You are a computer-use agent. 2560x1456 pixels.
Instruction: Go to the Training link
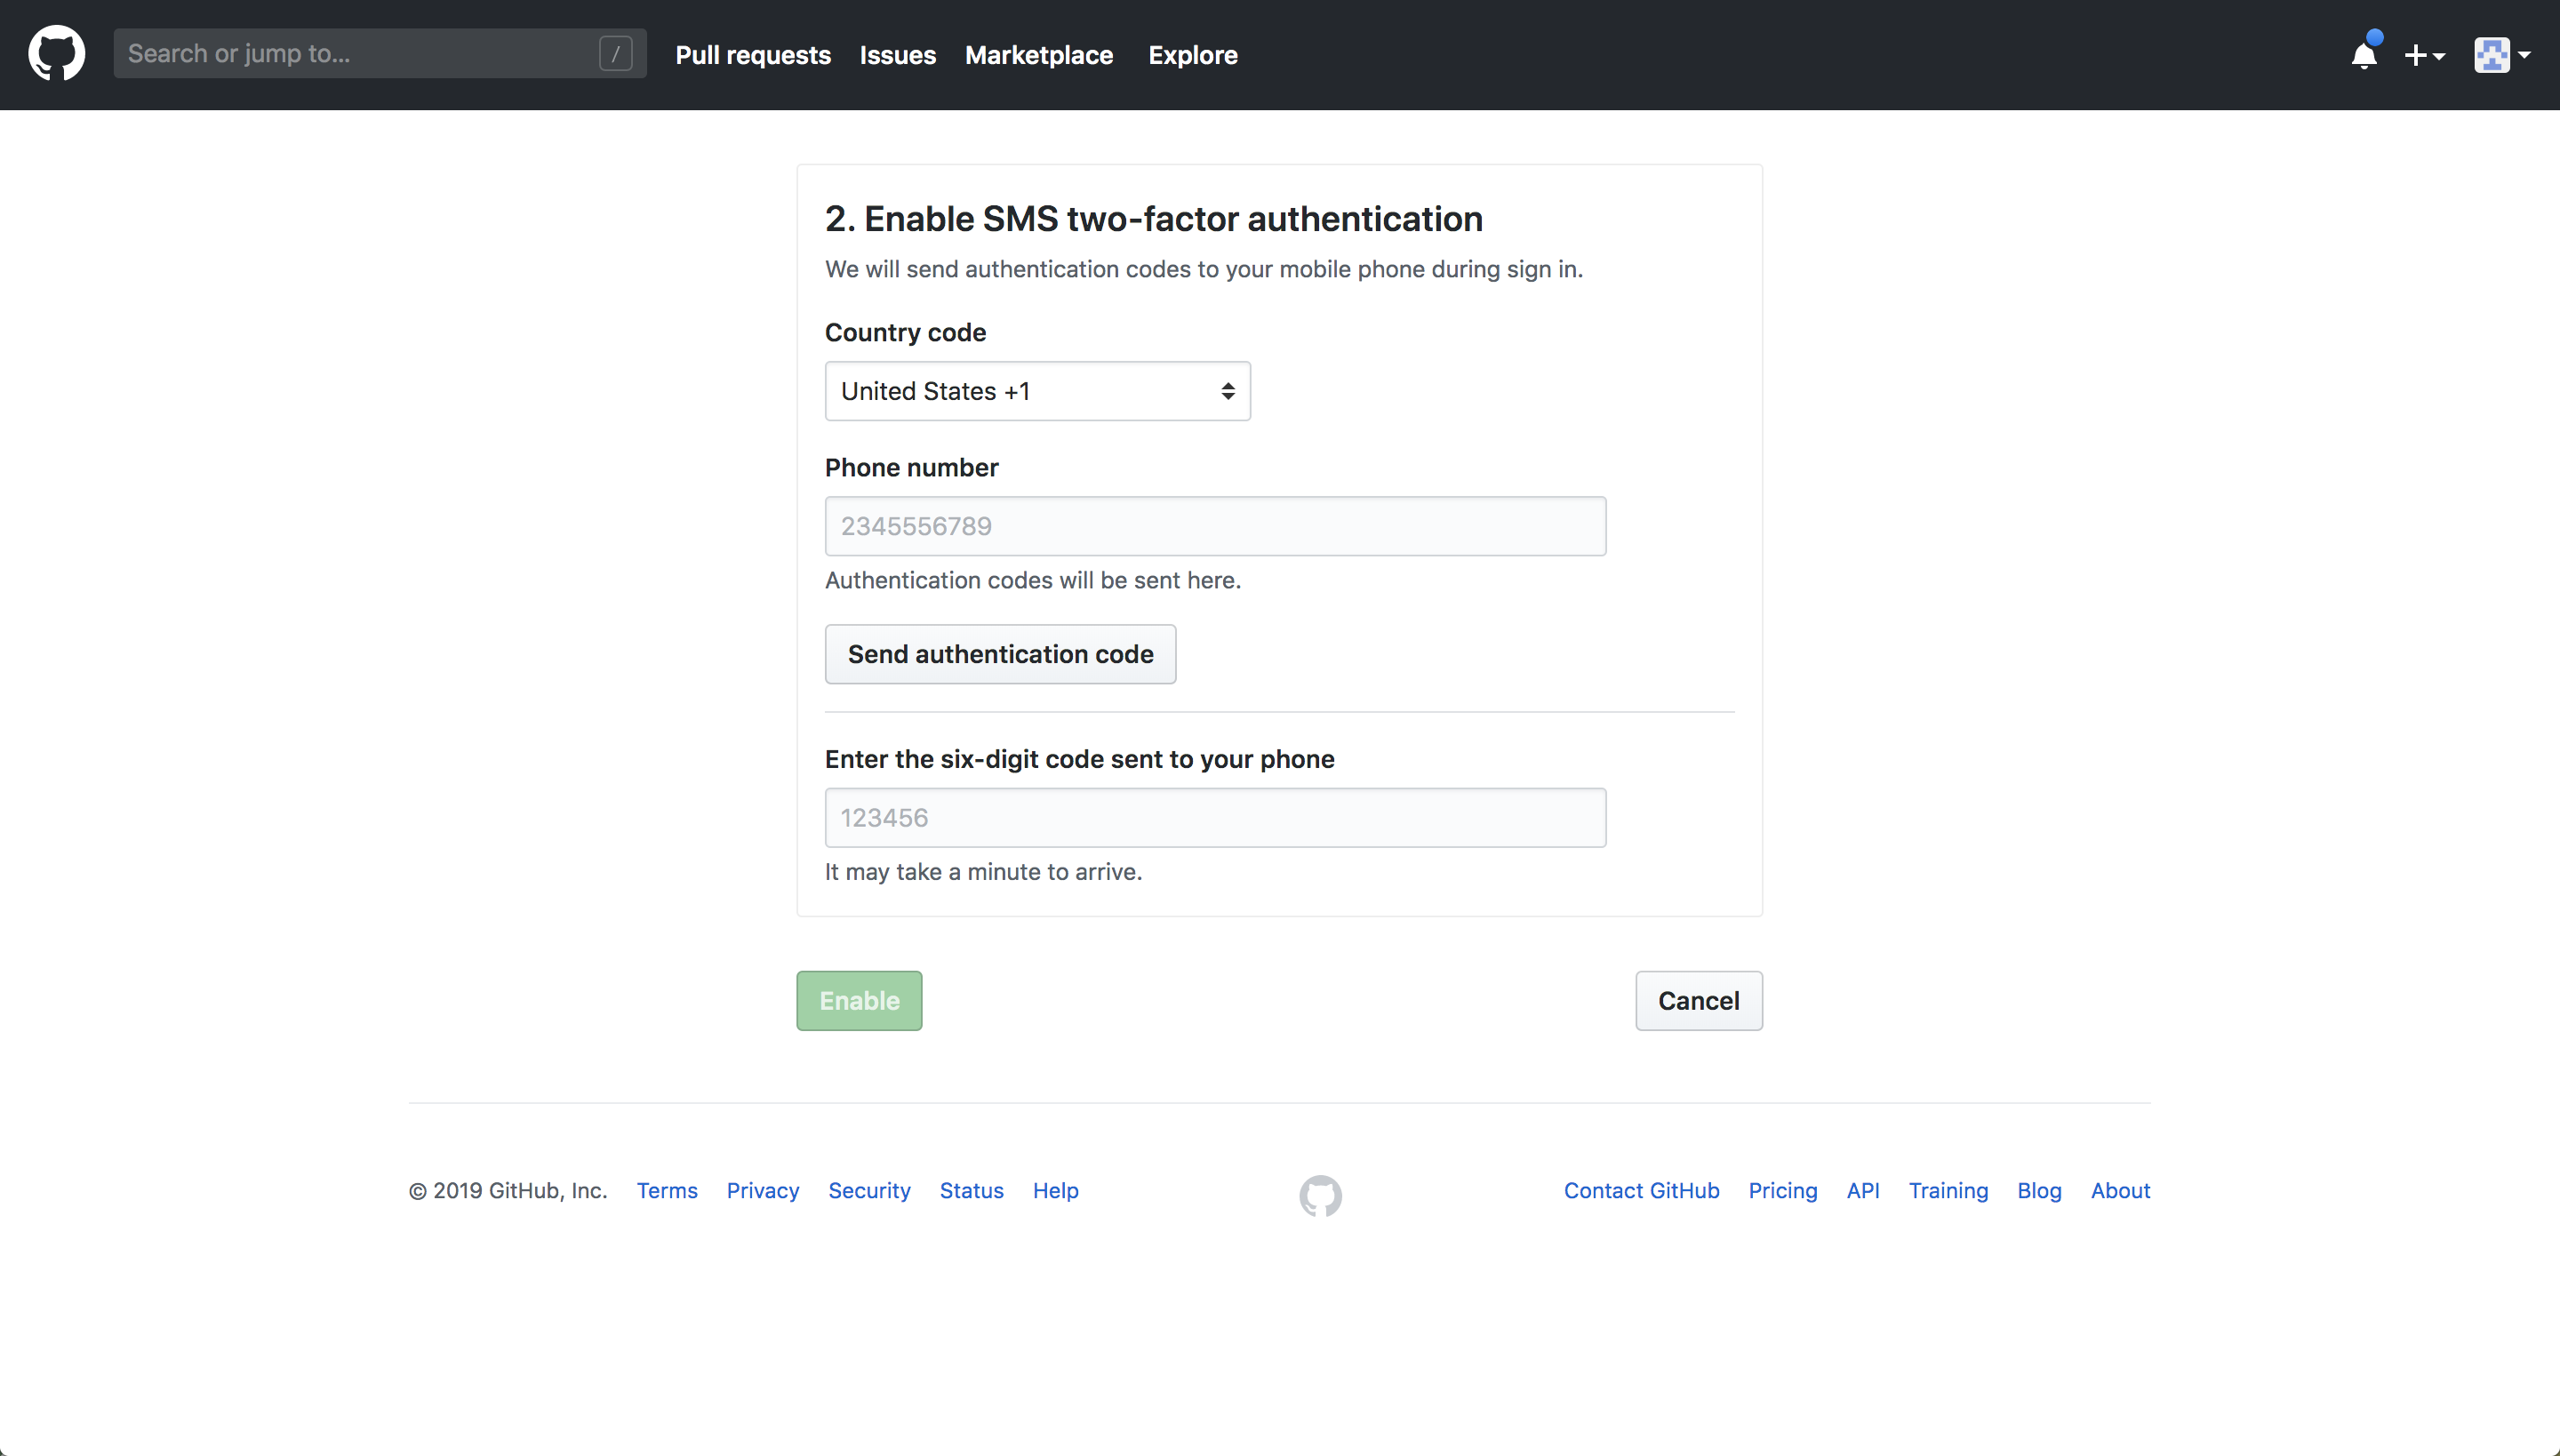tap(1948, 1191)
